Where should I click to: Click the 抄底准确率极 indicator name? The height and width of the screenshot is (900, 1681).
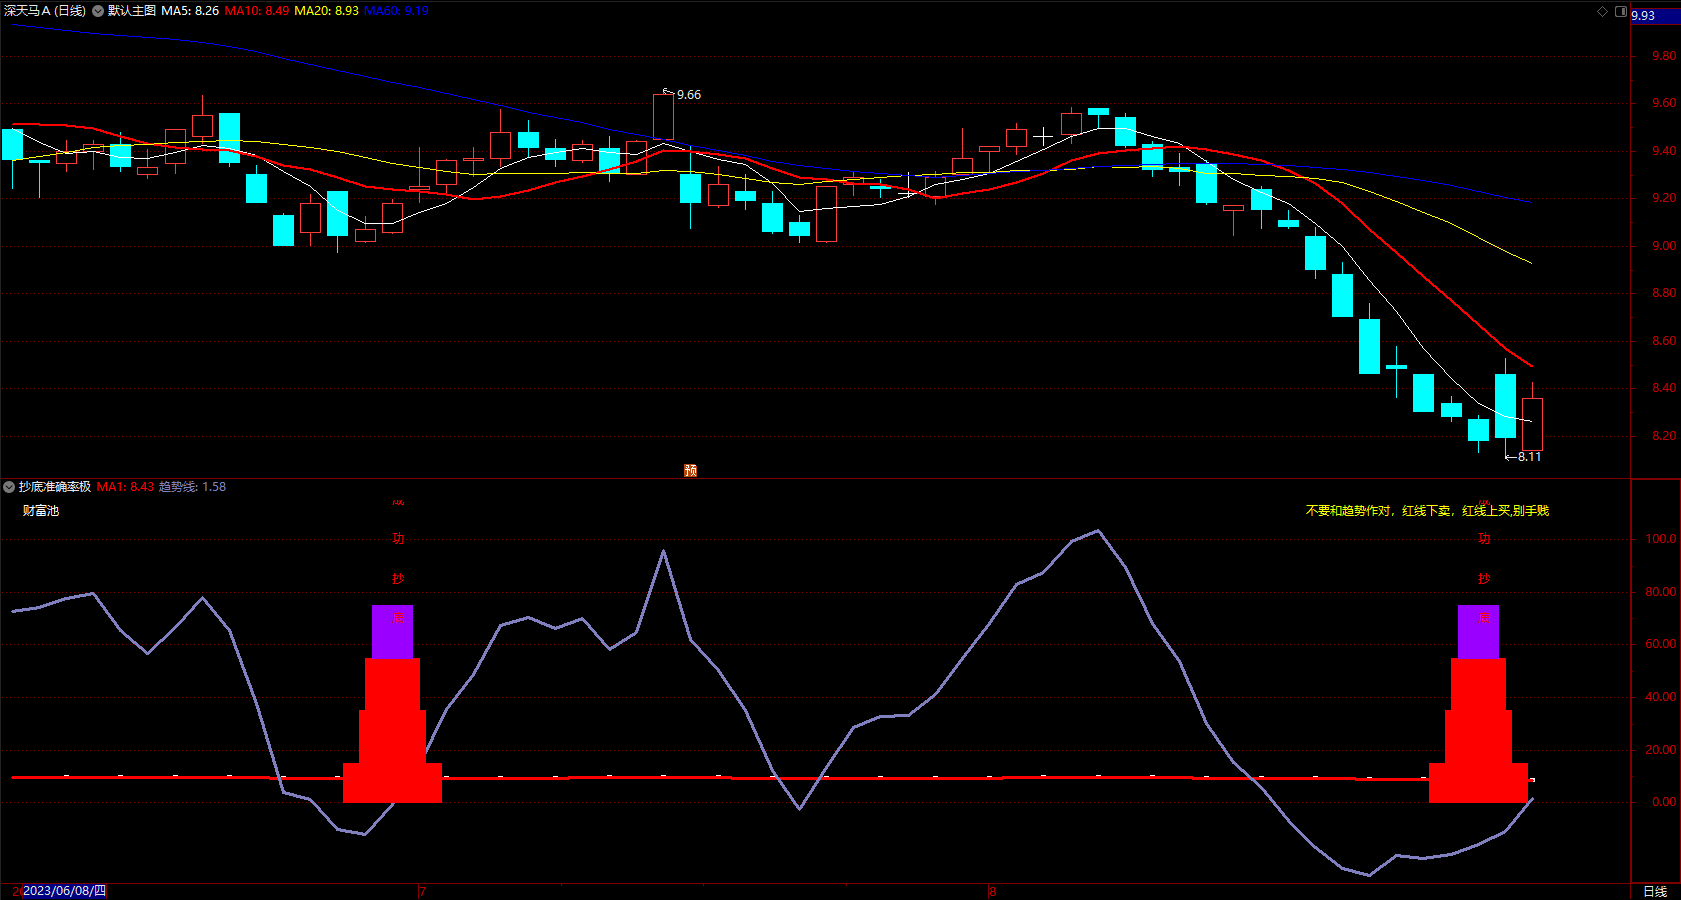[x=55, y=487]
